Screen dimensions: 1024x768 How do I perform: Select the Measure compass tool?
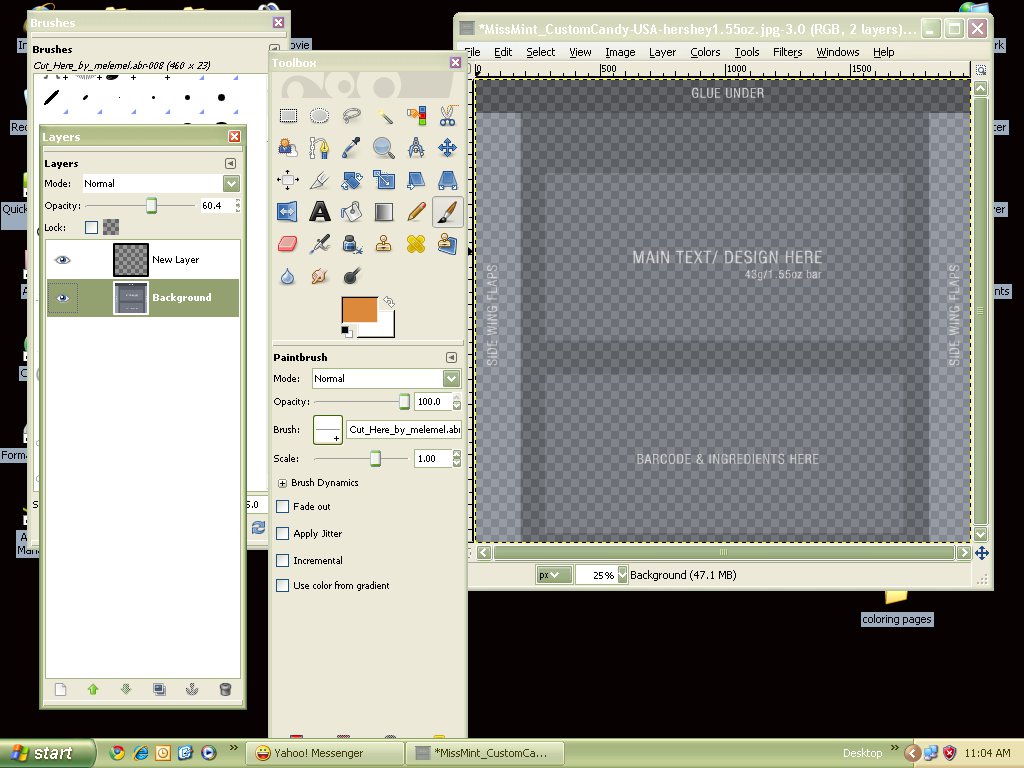pos(416,148)
